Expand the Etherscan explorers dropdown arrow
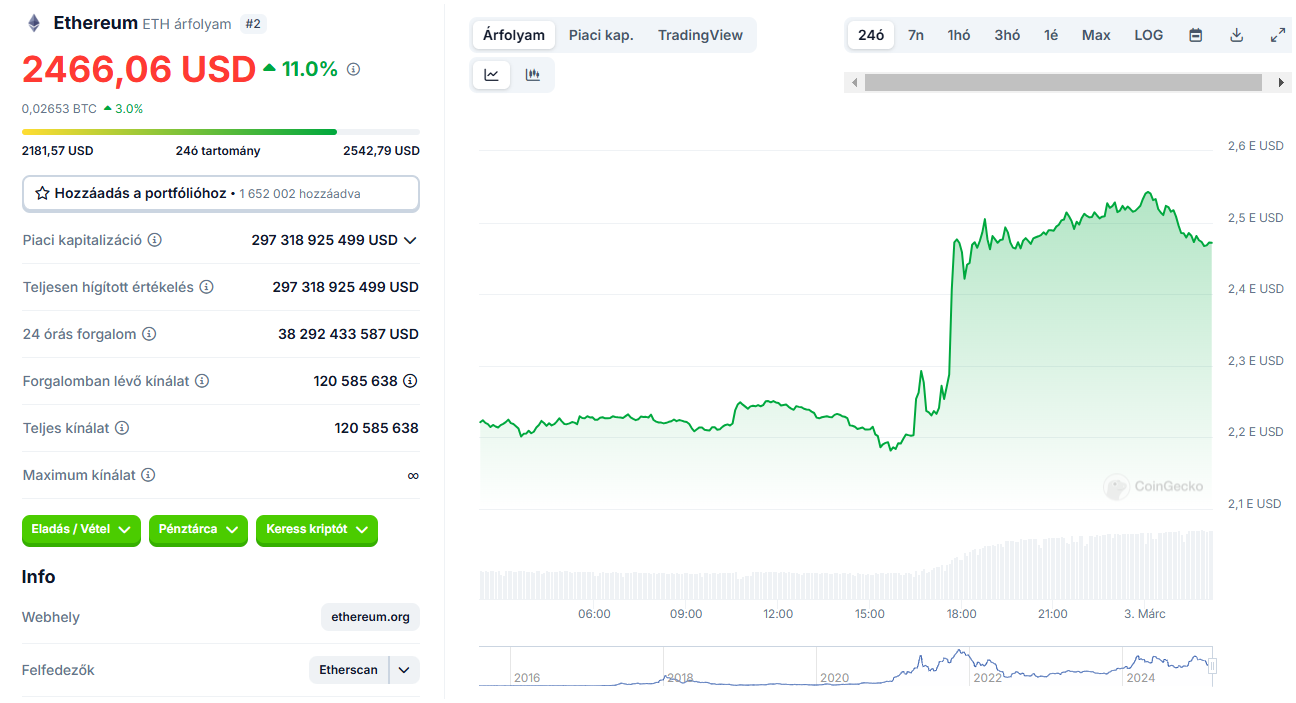Image resolution: width=1296 pixels, height=703 pixels. click(404, 670)
